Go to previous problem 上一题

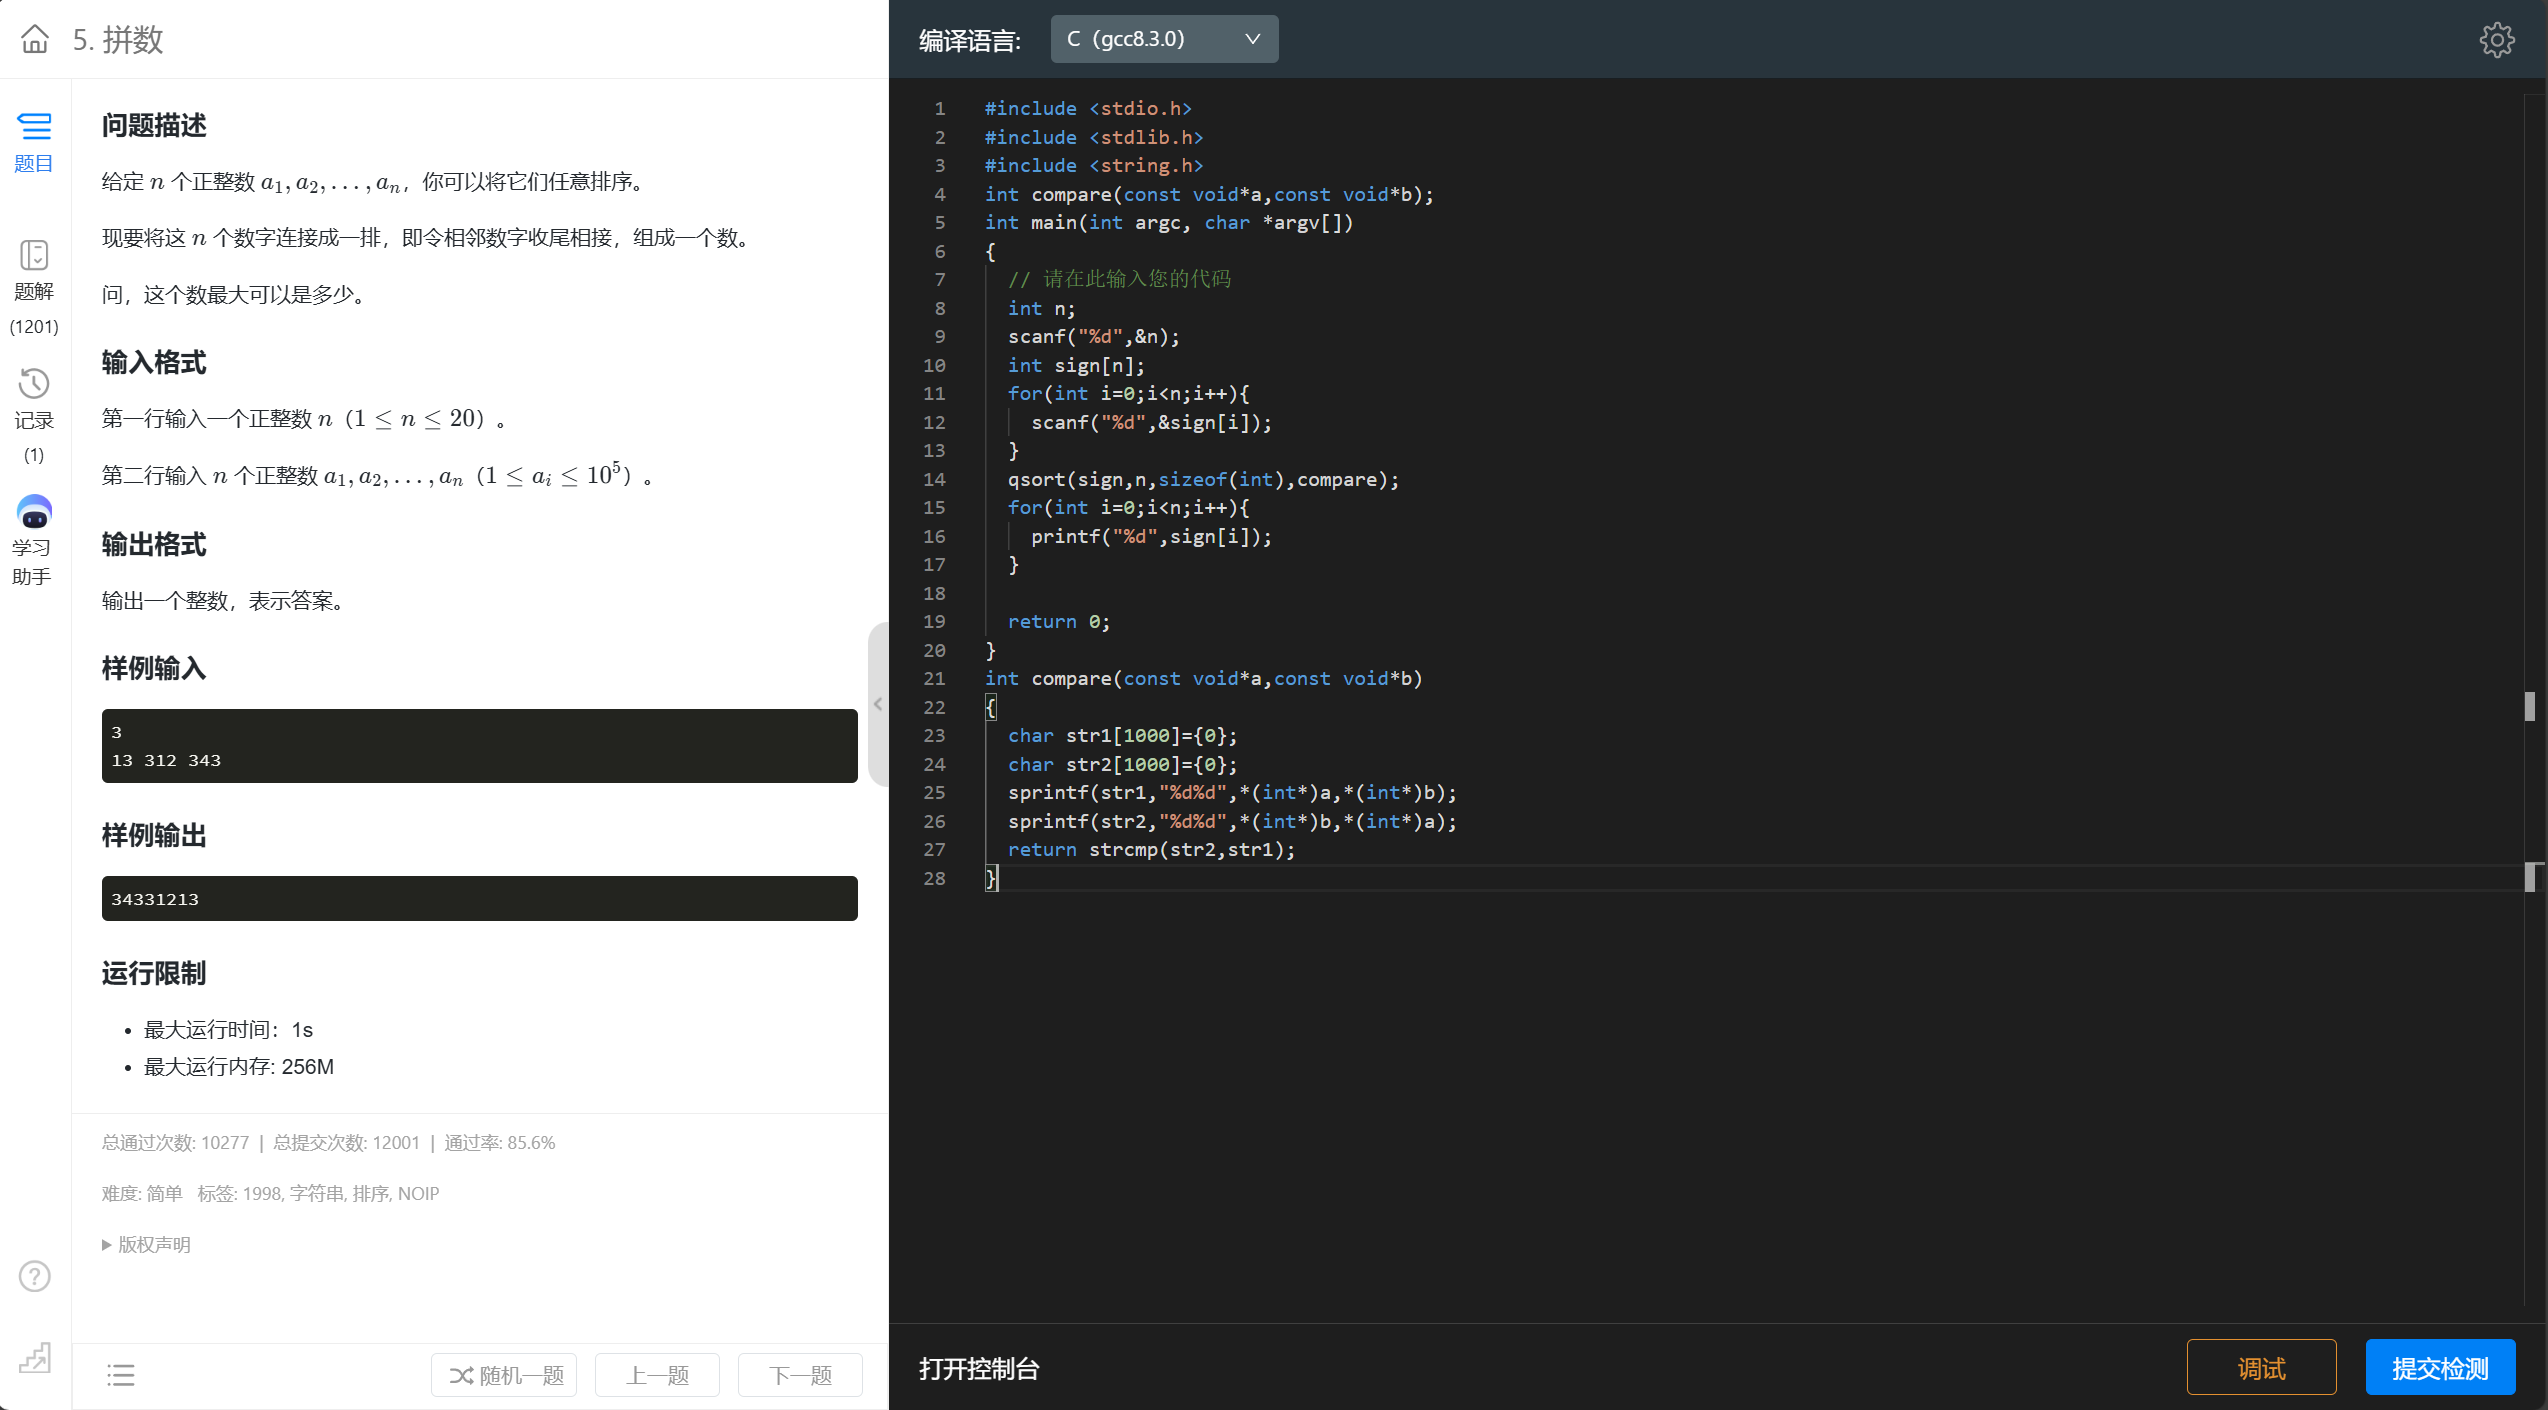pos(657,1375)
